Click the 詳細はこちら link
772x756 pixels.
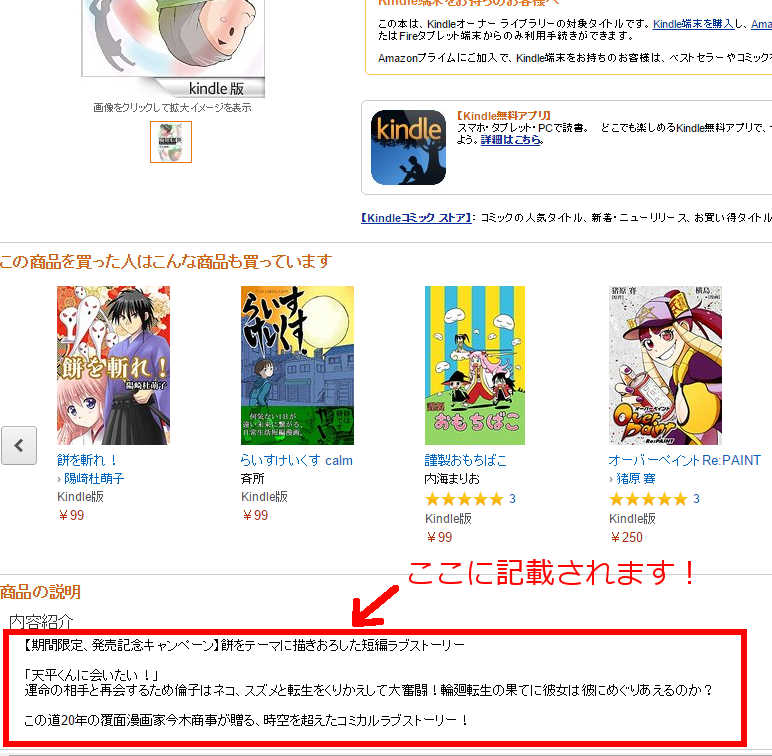[511, 140]
